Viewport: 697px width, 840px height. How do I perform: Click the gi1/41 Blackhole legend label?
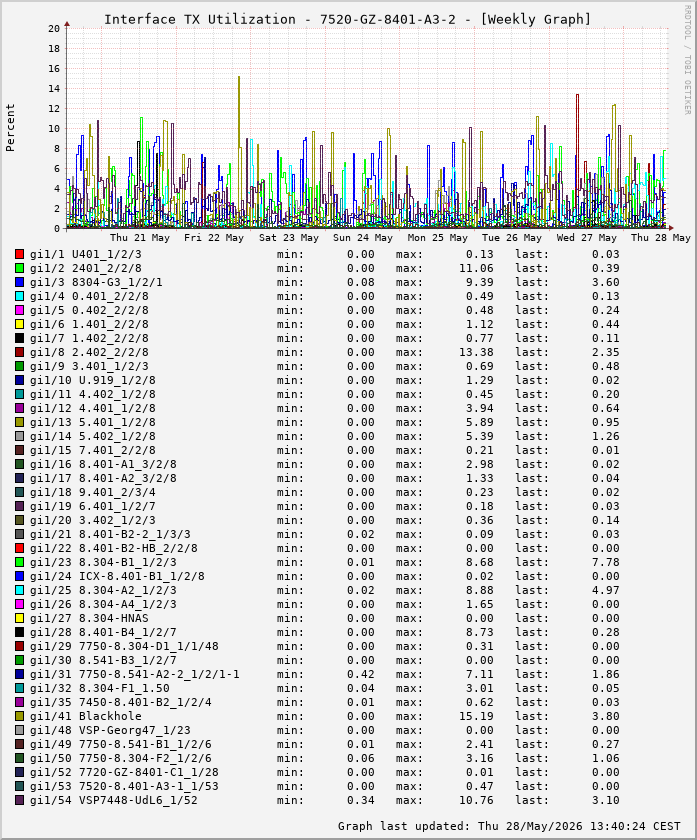point(86,716)
